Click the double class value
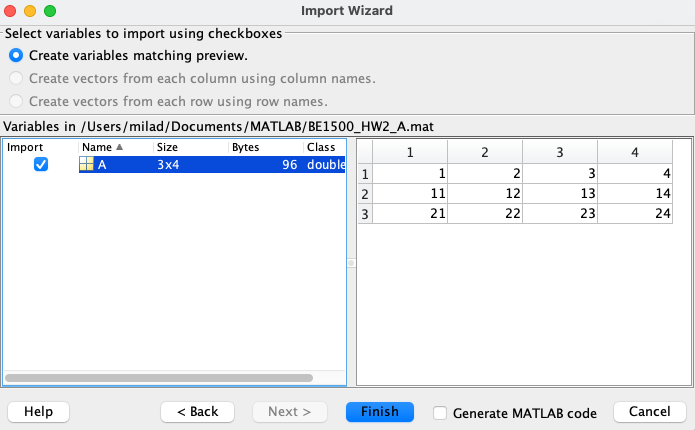Image resolution: width=695 pixels, height=430 pixels. (326, 164)
